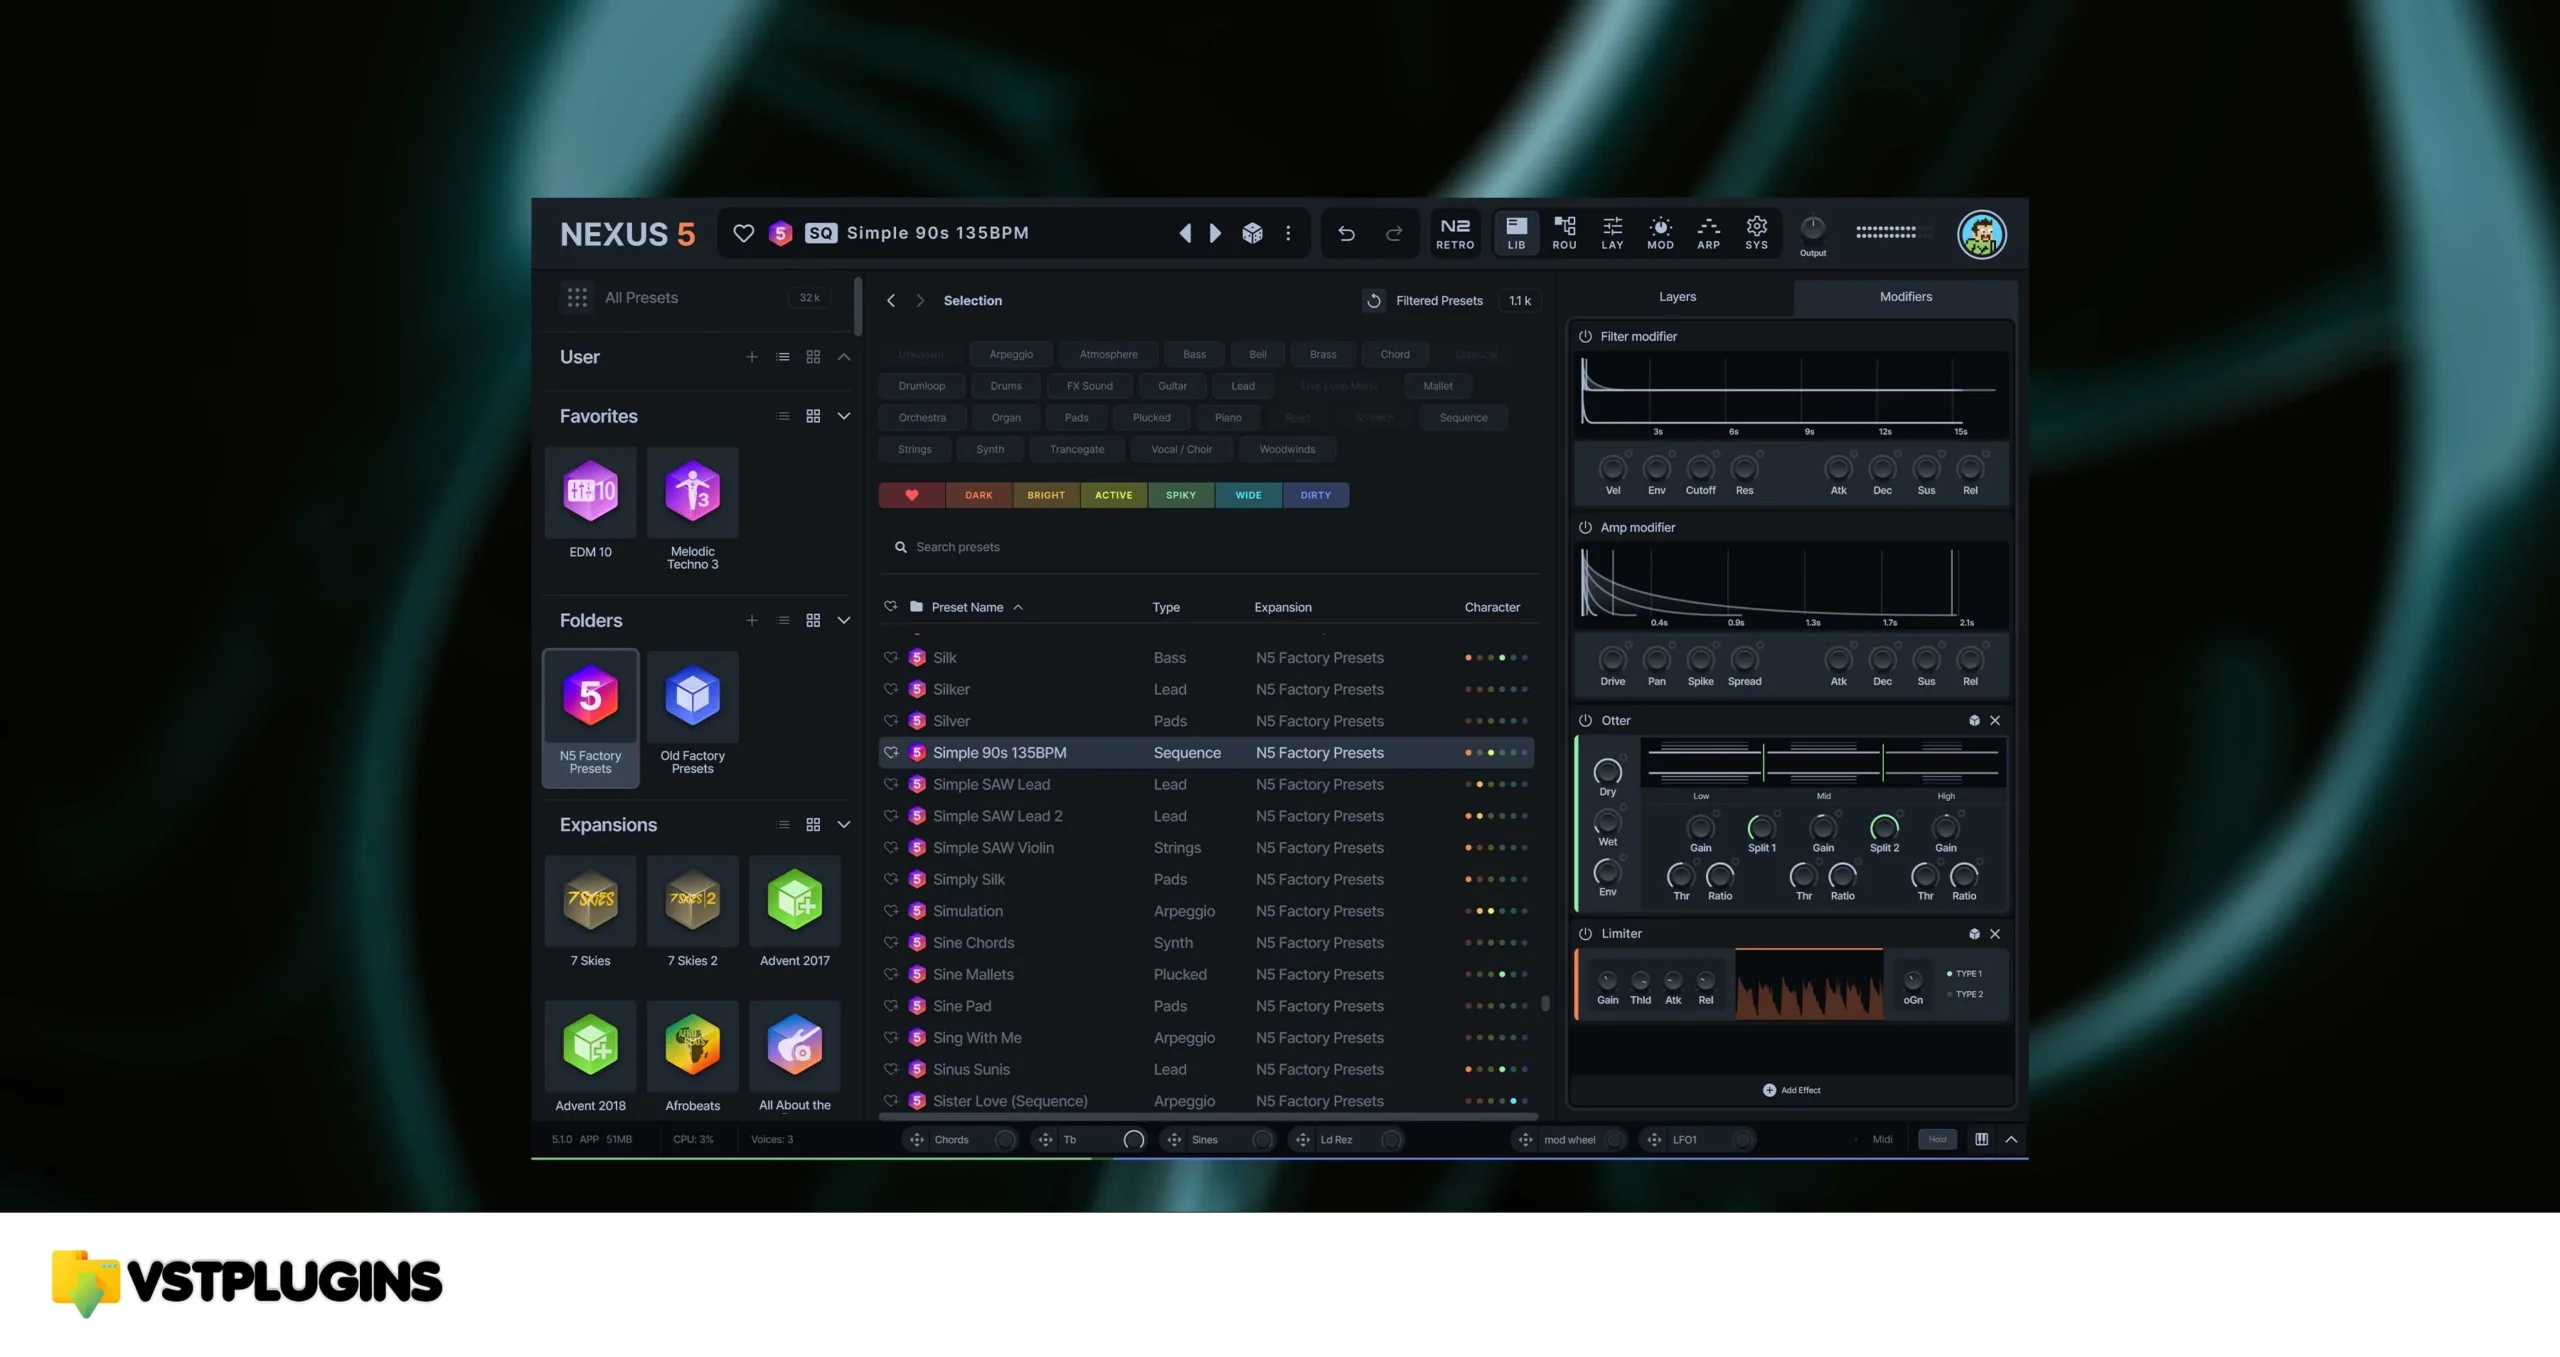This screenshot has width=2560, height=1357.
Task: Go to next preset arrow
Action: pyautogui.click(x=1215, y=233)
